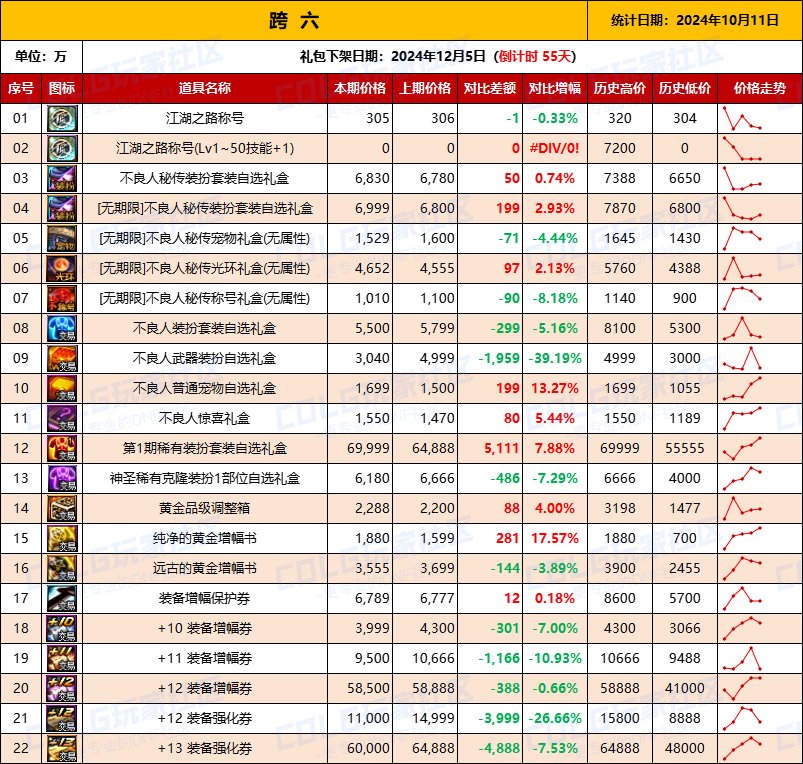Click the price trend sparkline for row 12
The width and height of the screenshot is (803, 764).
(743, 448)
